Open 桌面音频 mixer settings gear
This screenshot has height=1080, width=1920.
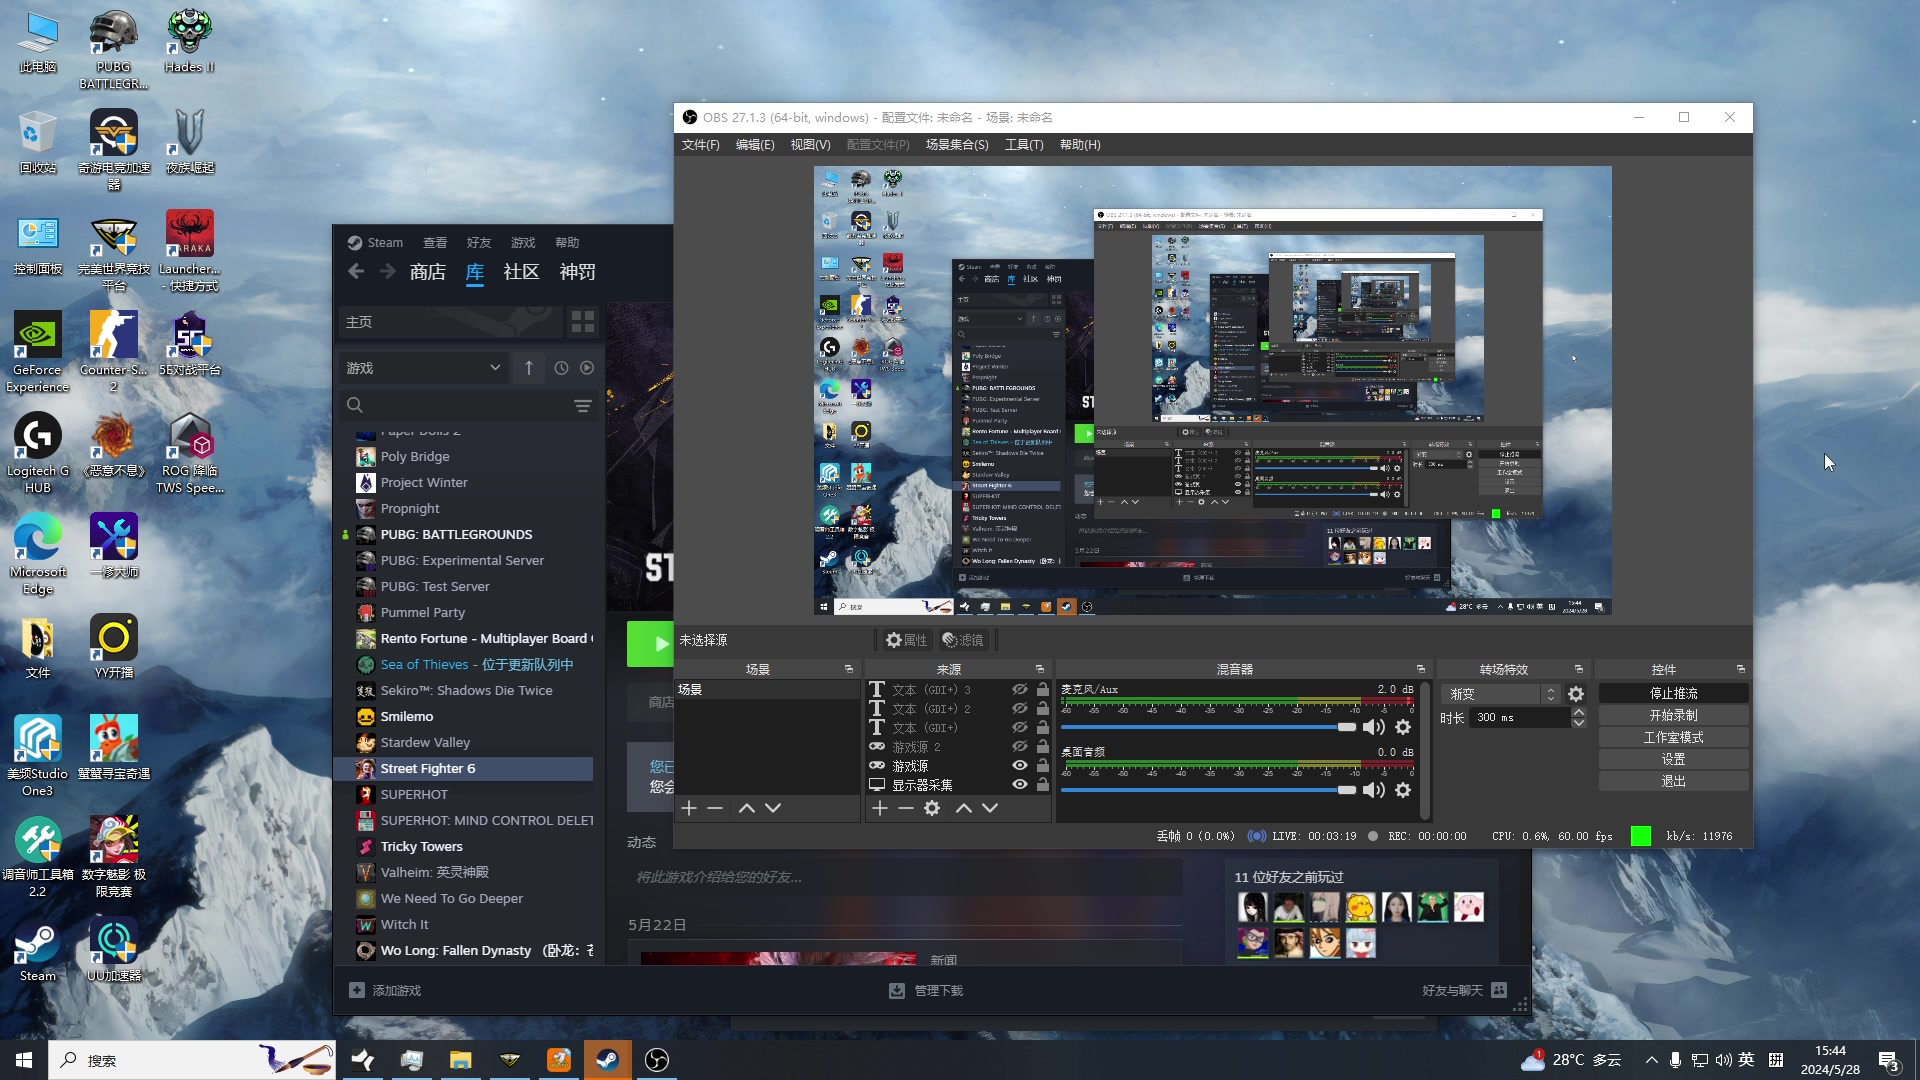click(x=1403, y=790)
